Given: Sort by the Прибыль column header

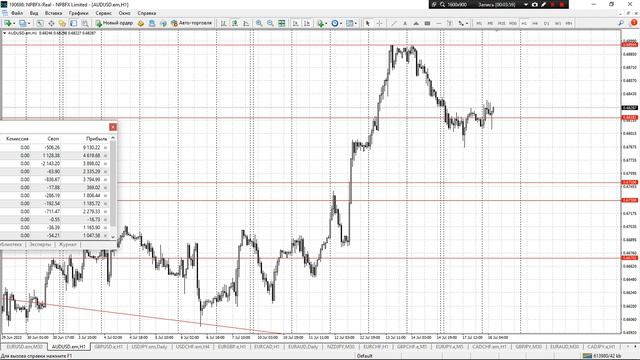Looking at the screenshot, I should pos(96,139).
